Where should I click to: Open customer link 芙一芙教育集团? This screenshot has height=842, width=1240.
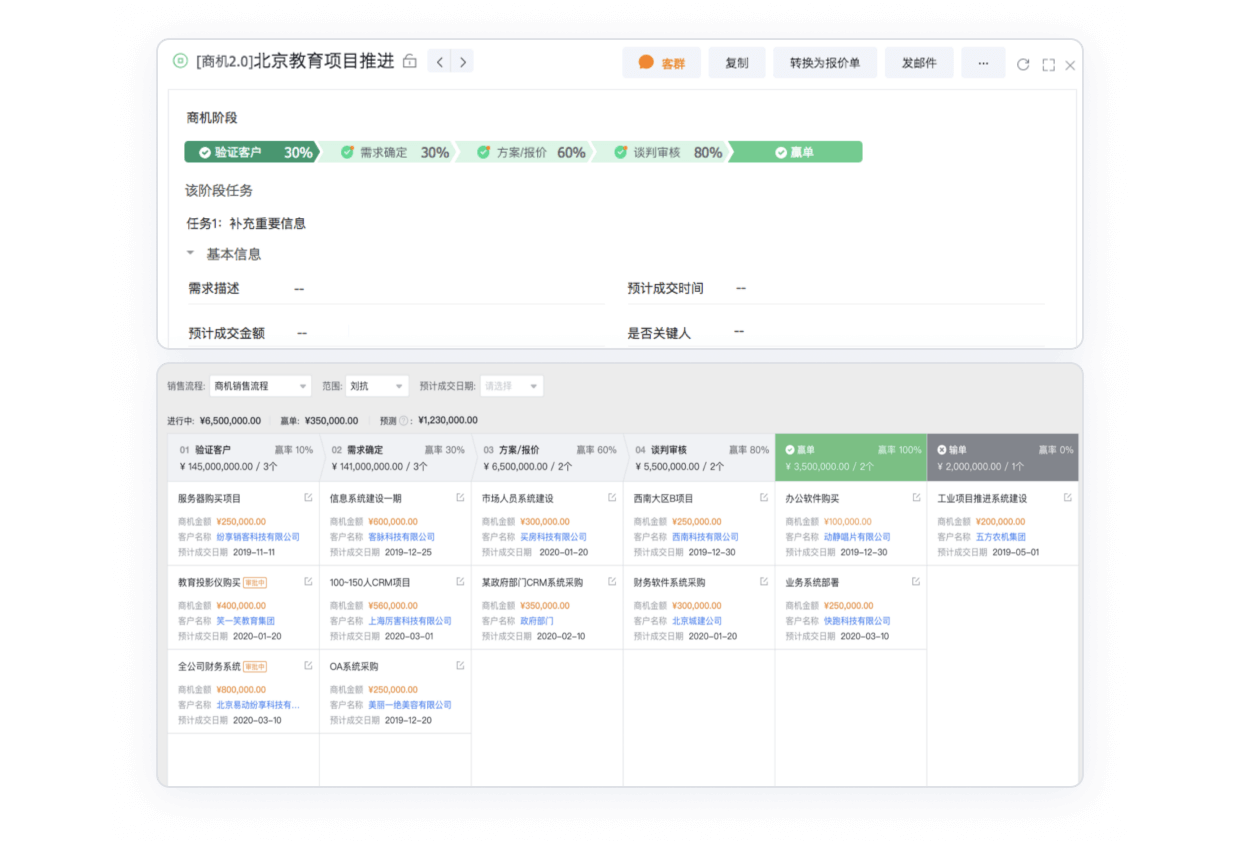click(245, 621)
